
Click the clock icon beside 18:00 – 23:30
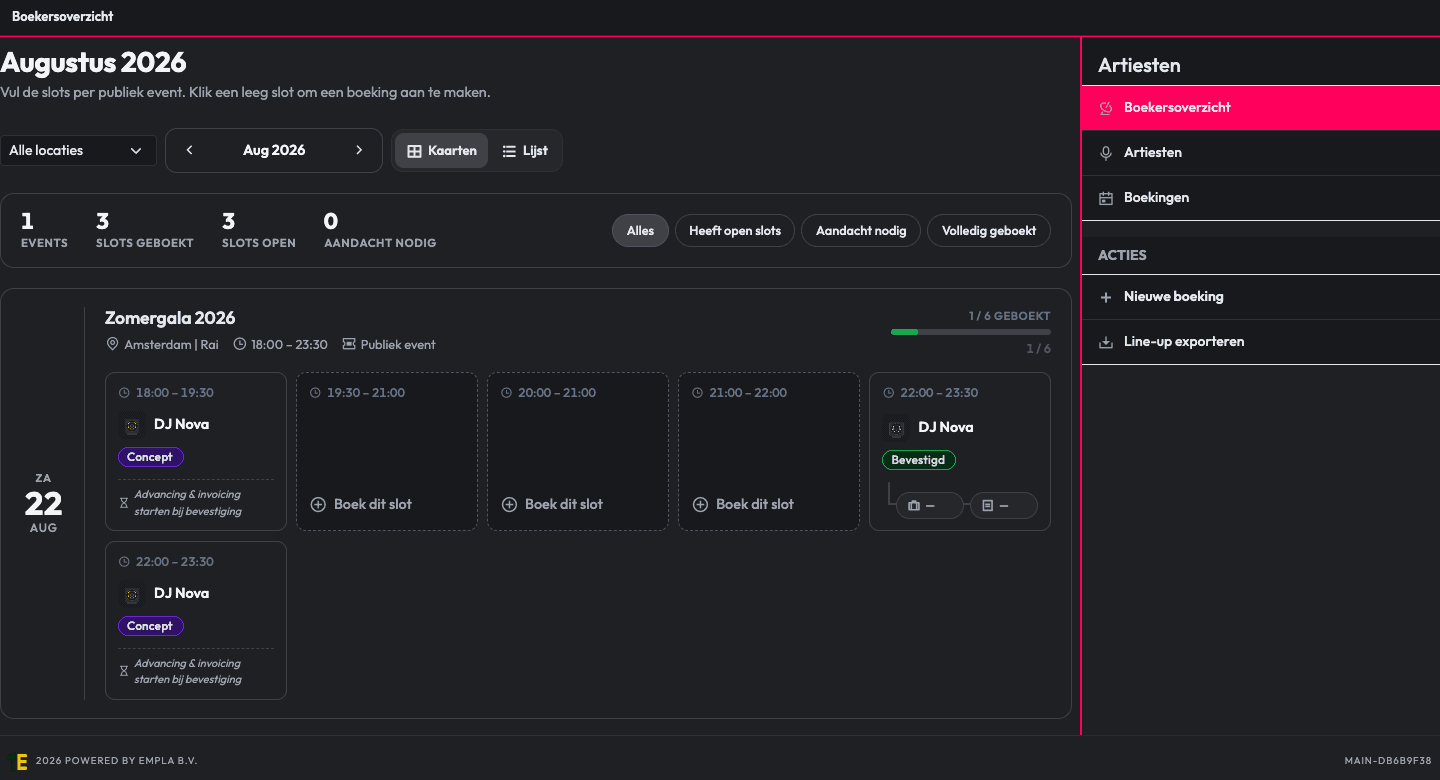[x=240, y=344]
